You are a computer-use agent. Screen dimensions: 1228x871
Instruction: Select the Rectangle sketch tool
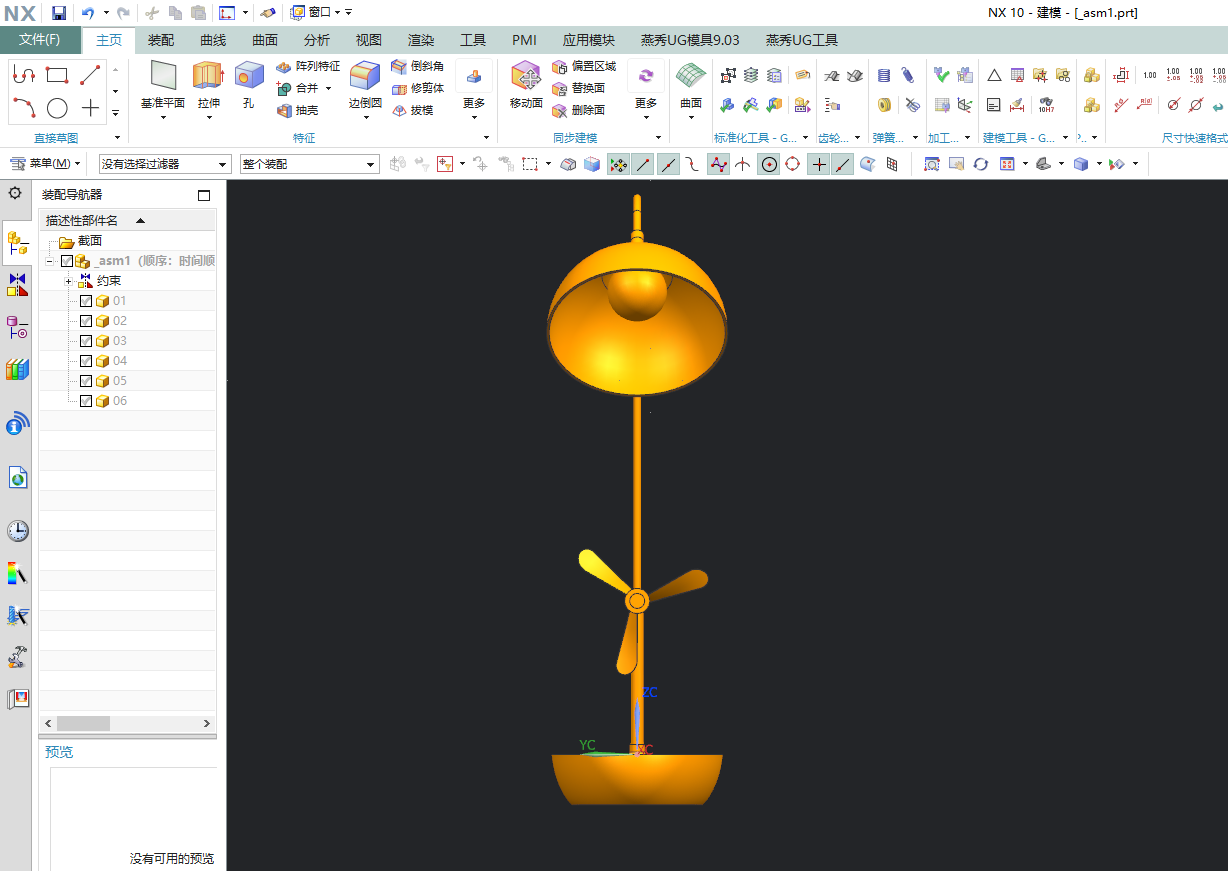(57, 75)
